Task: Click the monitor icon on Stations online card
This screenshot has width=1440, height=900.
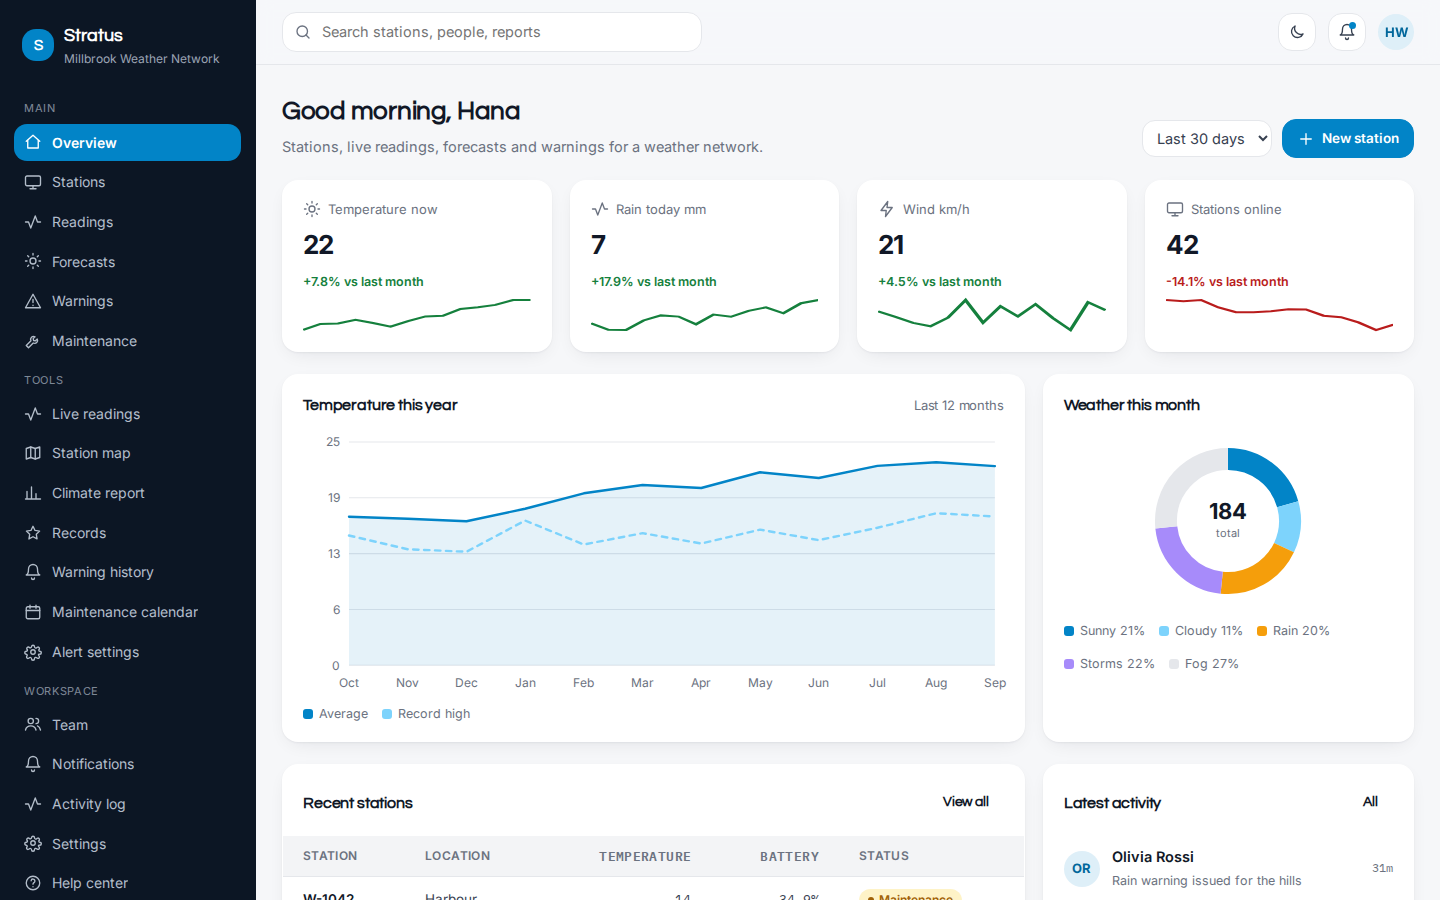Action: click(x=1175, y=209)
